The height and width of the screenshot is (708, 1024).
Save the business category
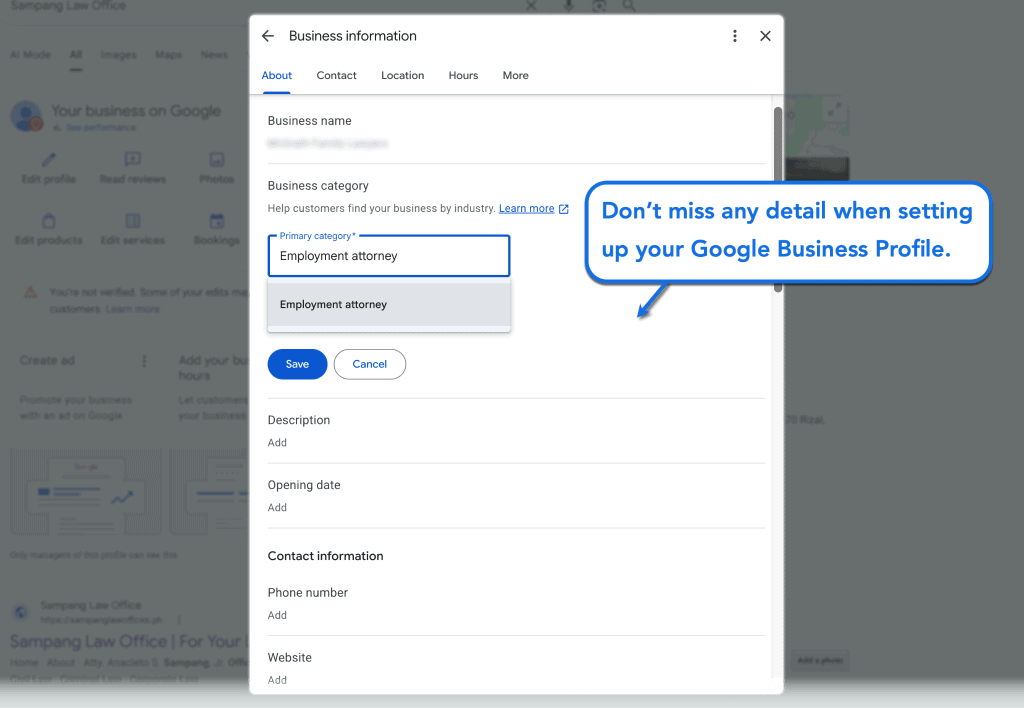click(x=297, y=364)
